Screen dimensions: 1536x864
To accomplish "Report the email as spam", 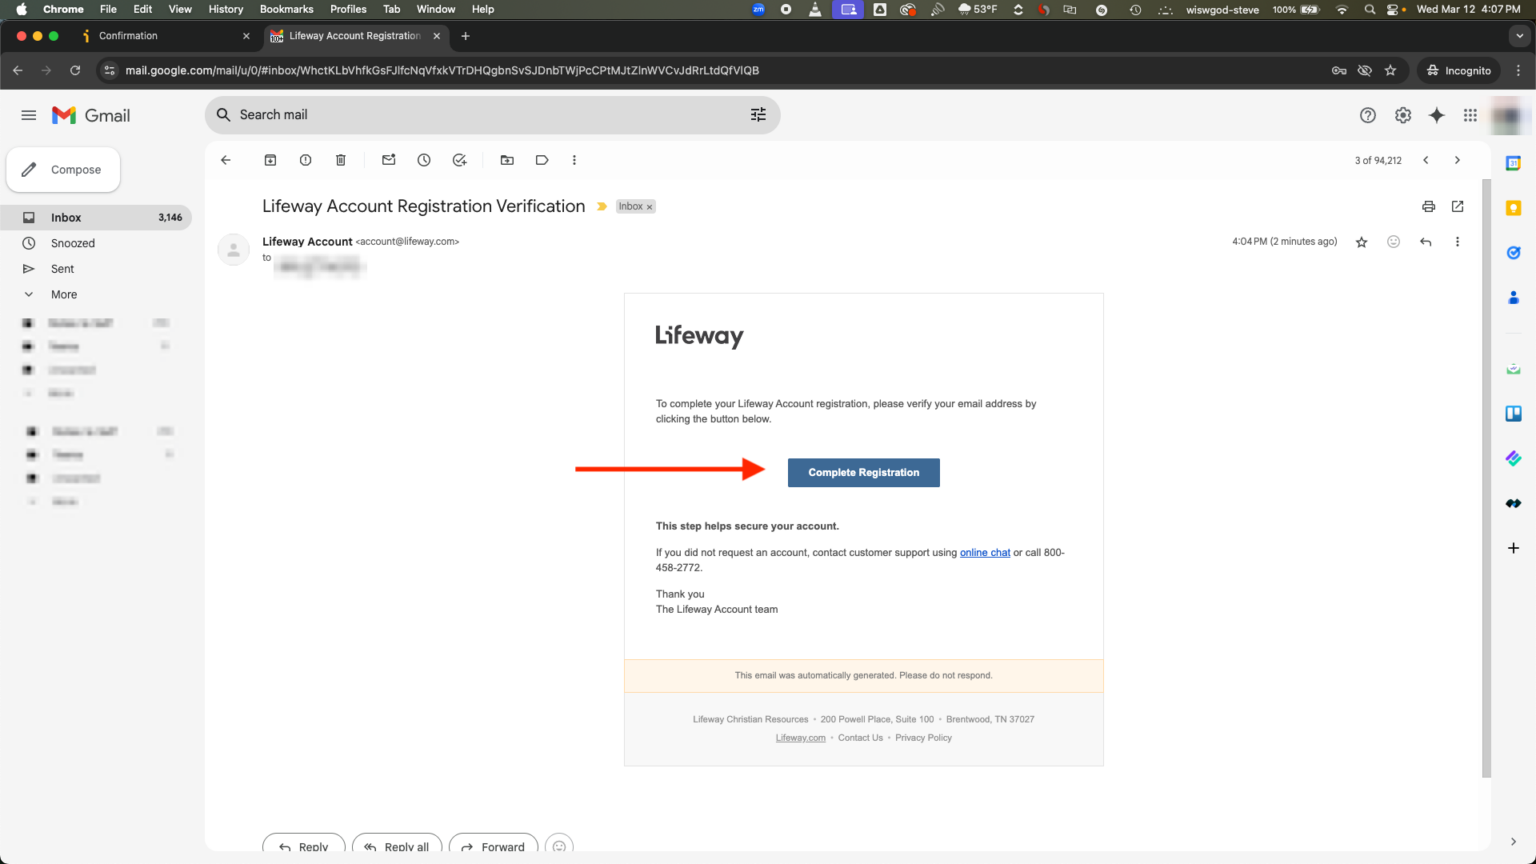I will click(305, 160).
